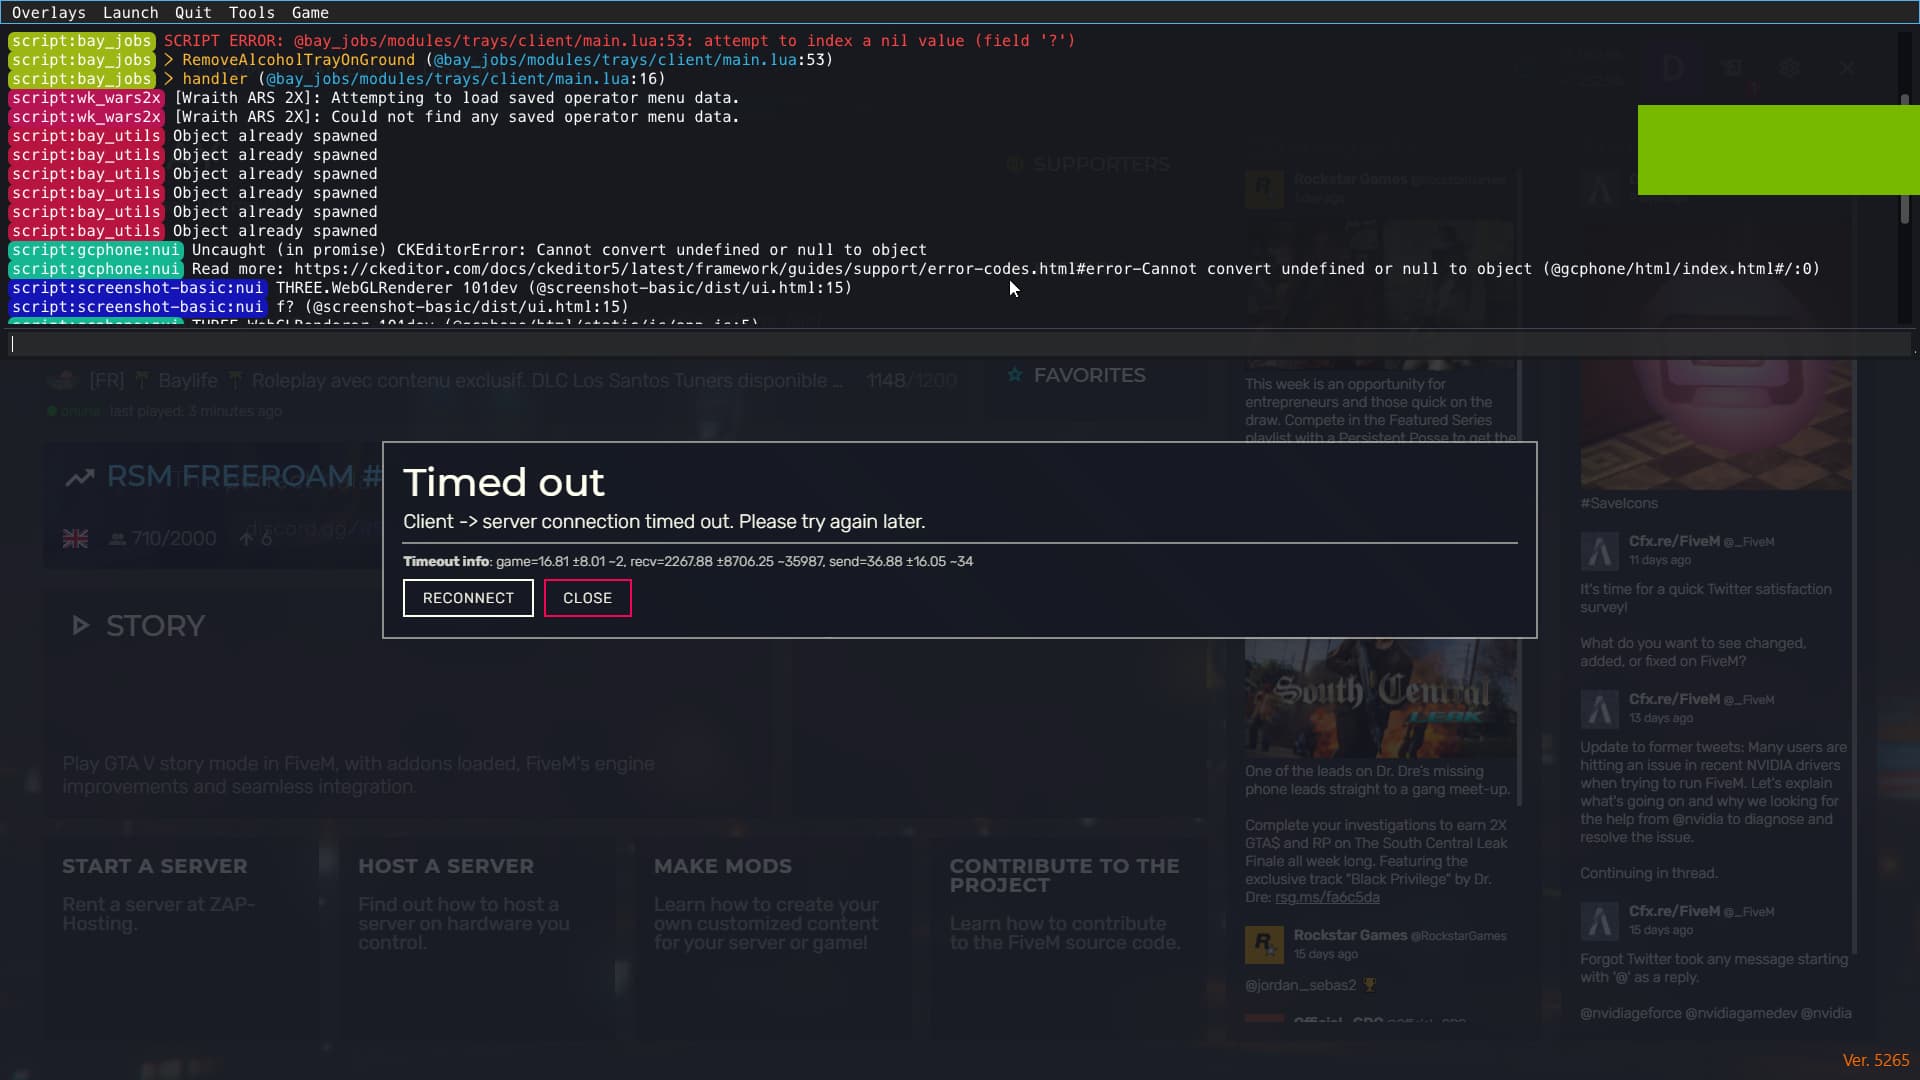
Task: Click the green progress bar at top right
Action: pyautogui.click(x=1778, y=149)
